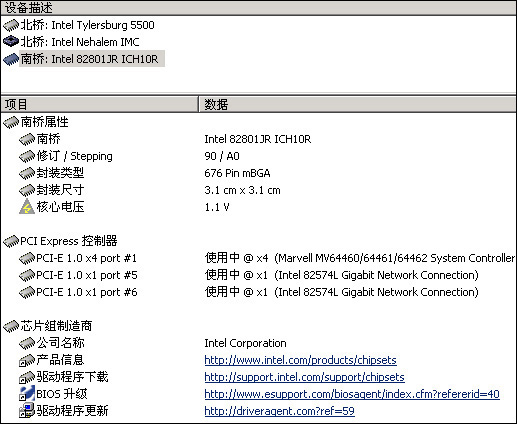Viewport: 517px width, 424px height.
Task: Select 北桥: Intel Tylersburg 5500 device entry
Action: [x=88, y=25]
